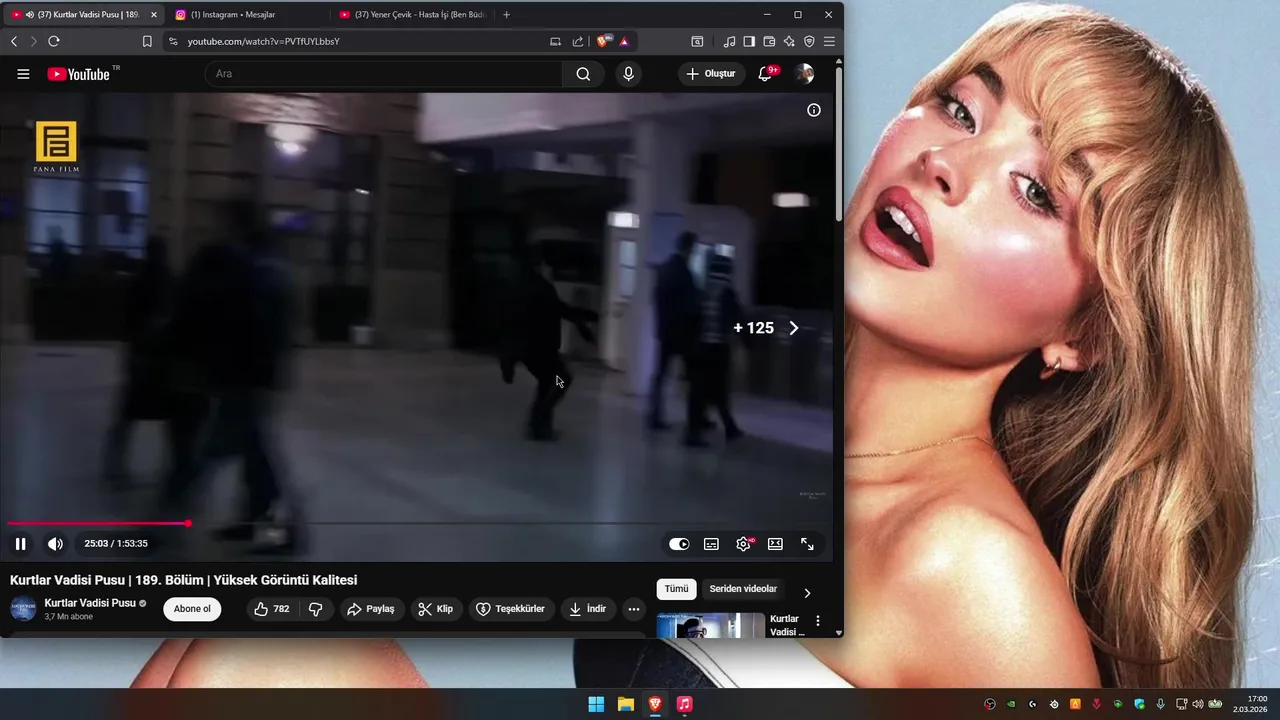Subscribe with Abone ol button

coord(192,609)
